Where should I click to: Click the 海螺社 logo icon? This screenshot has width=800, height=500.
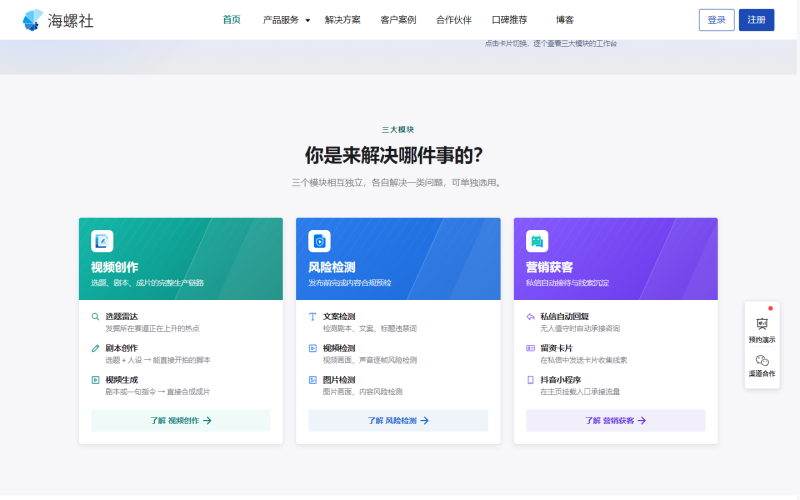click(33, 20)
